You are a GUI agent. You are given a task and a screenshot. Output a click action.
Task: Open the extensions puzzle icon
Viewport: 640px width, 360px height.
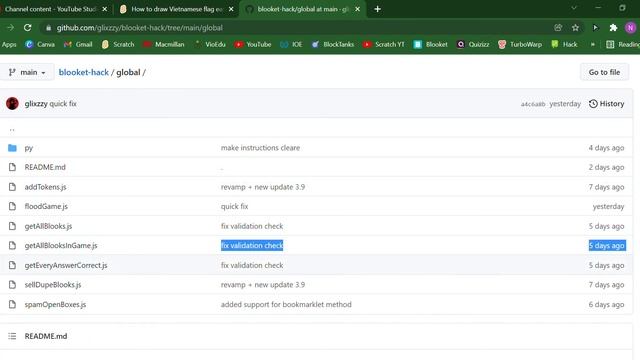tap(613, 28)
